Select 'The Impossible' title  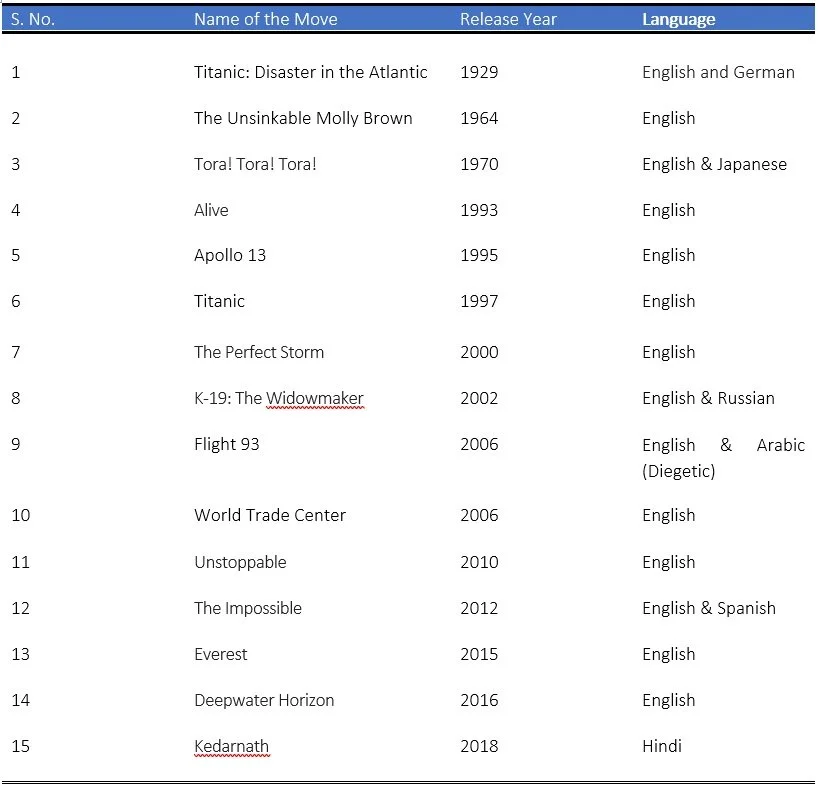pos(248,608)
